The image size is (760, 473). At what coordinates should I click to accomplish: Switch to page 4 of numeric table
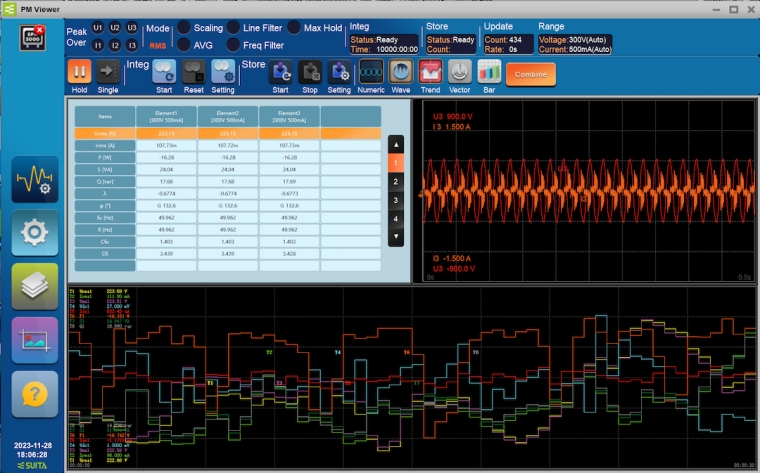point(396,218)
